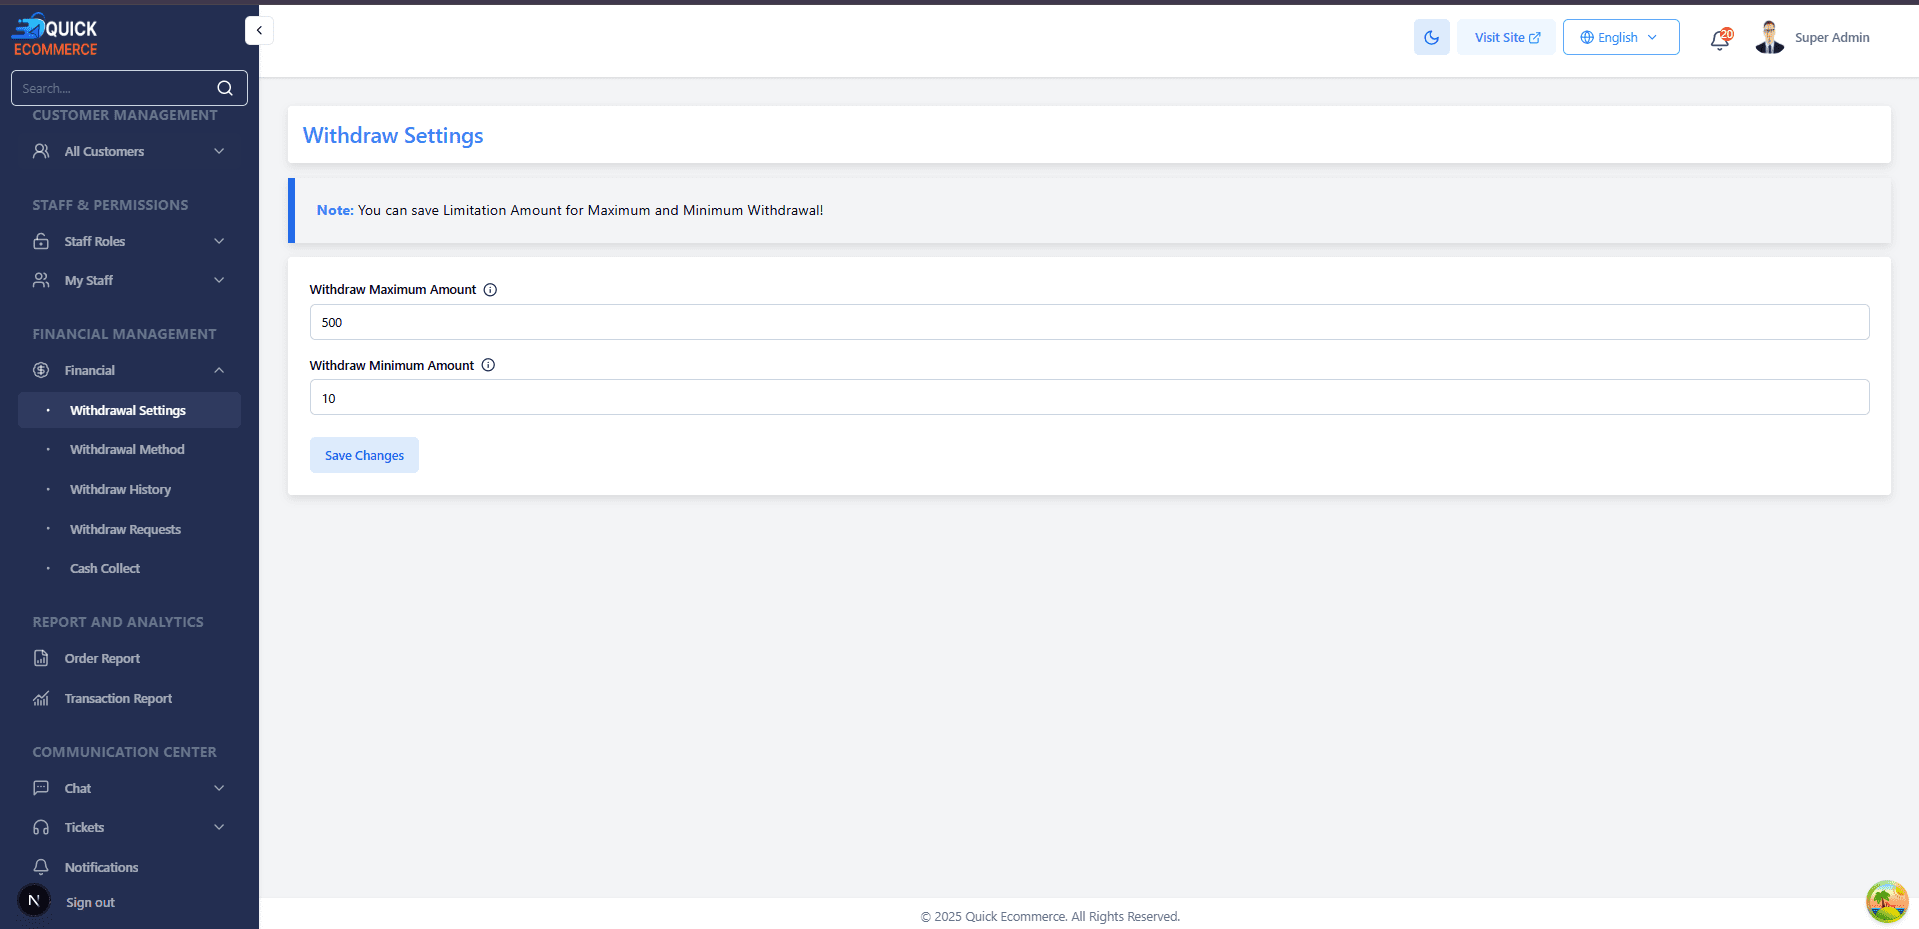Screen dimensions: 1919x929
Task: Go to Withdrawal Method page
Action: (127, 449)
